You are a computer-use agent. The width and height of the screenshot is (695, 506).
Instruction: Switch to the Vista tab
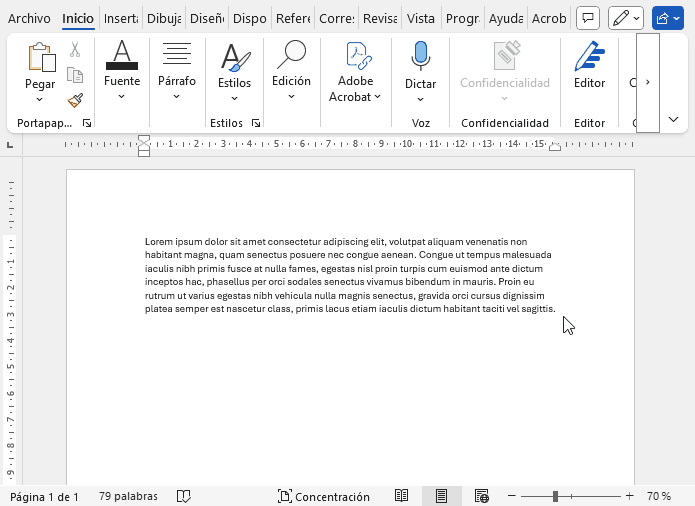point(421,18)
